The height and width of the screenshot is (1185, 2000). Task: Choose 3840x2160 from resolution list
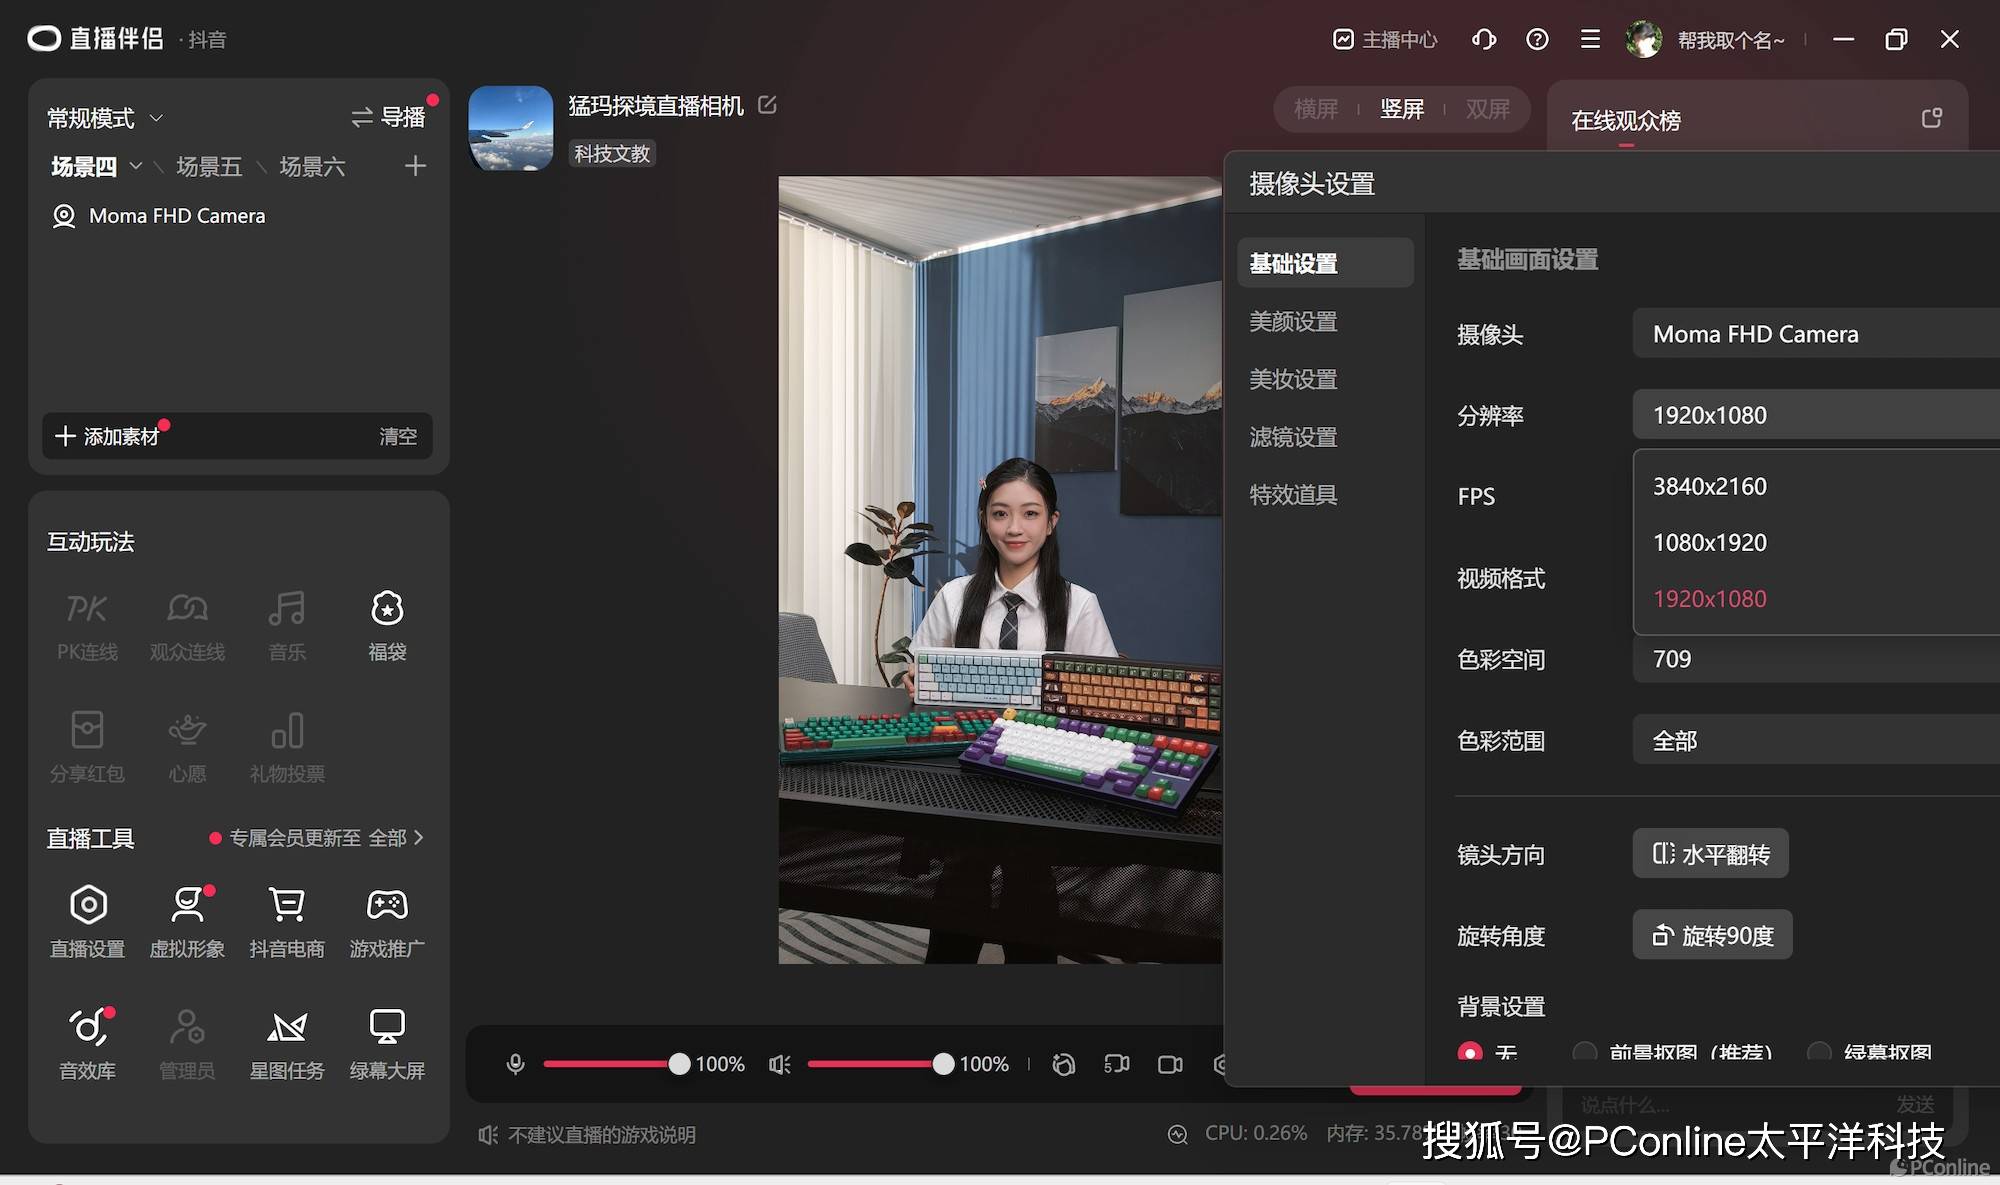[1710, 486]
